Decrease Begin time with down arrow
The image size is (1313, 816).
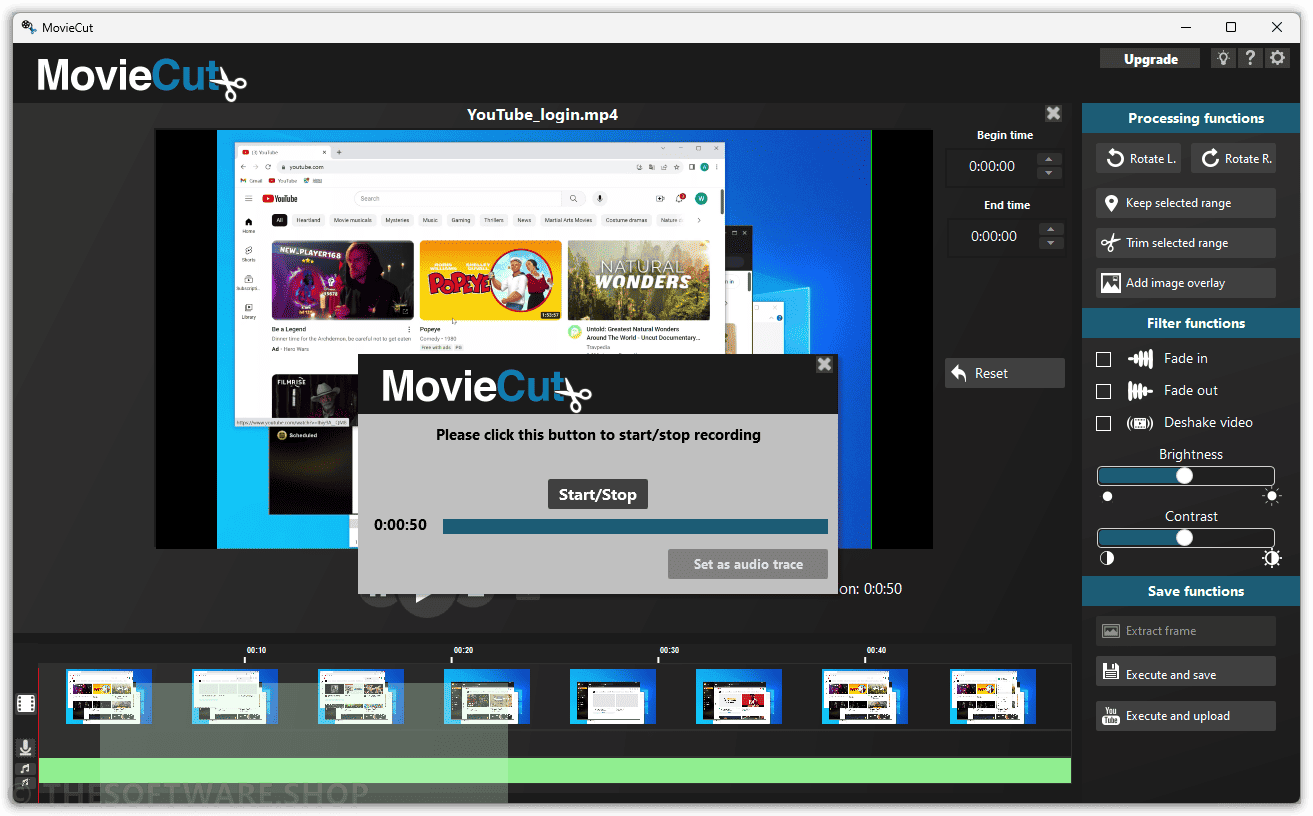(x=1049, y=174)
